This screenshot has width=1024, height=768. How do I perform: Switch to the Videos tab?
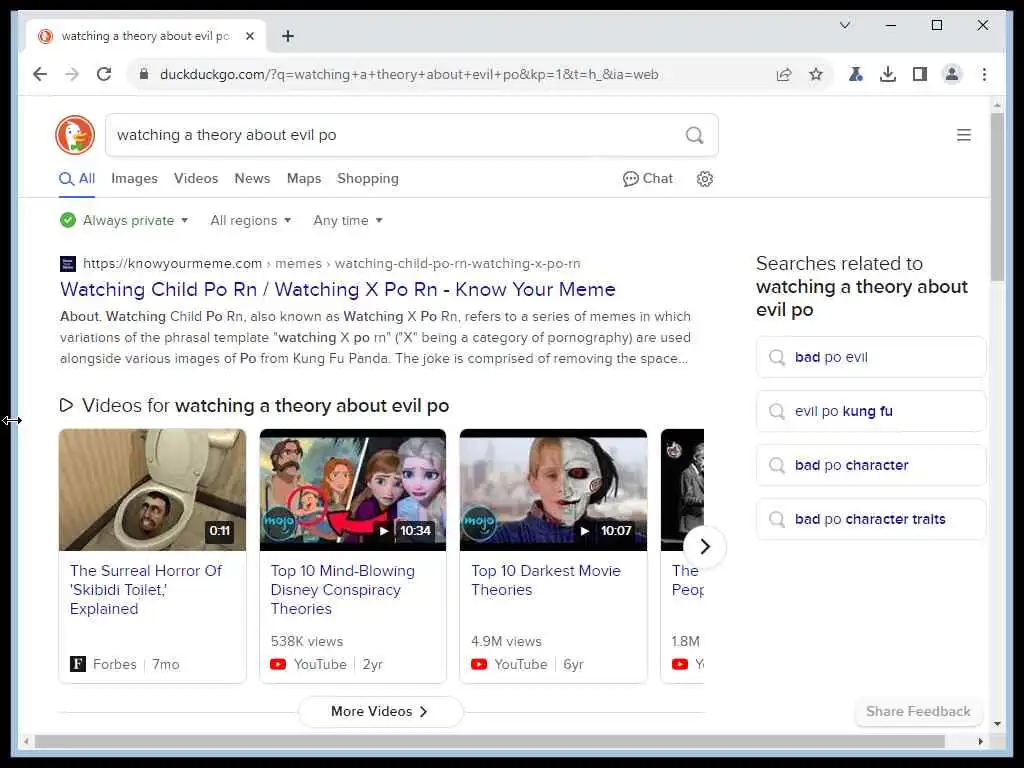point(196,179)
